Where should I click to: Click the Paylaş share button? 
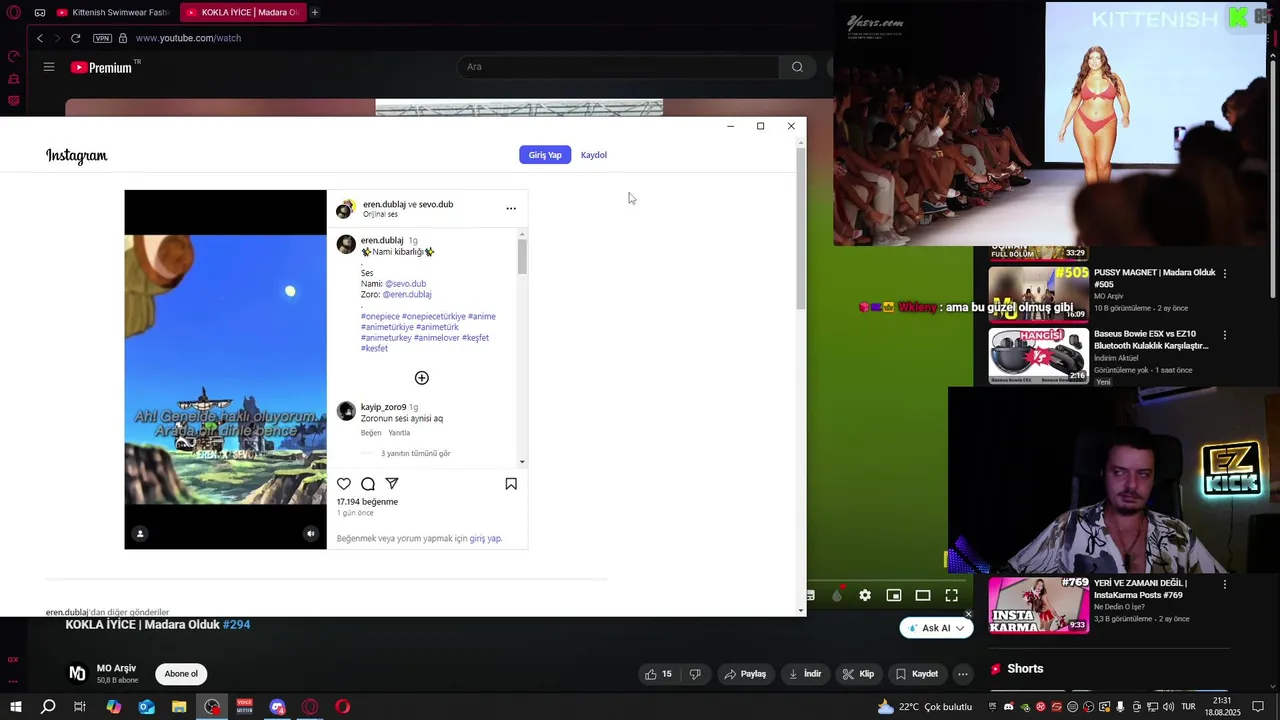tap(745, 674)
